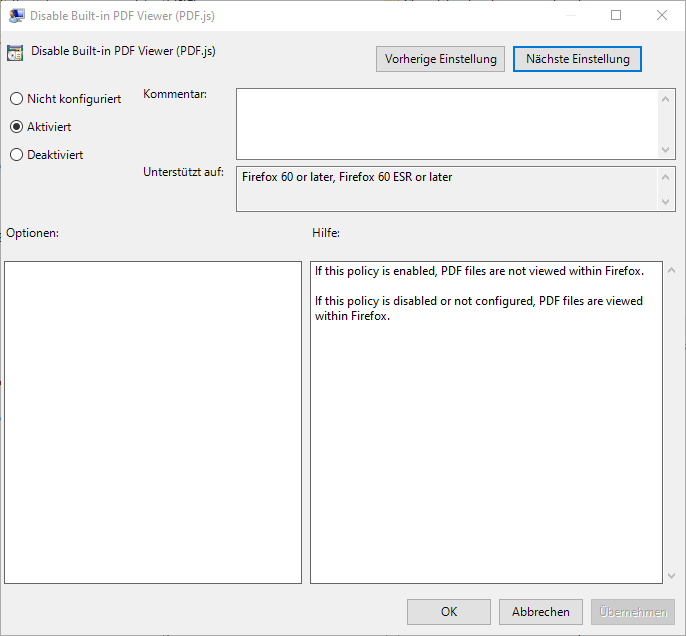This screenshot has height=636, width=686.
Task: Click the Kommentar label
Action: [x=175, y=94]
